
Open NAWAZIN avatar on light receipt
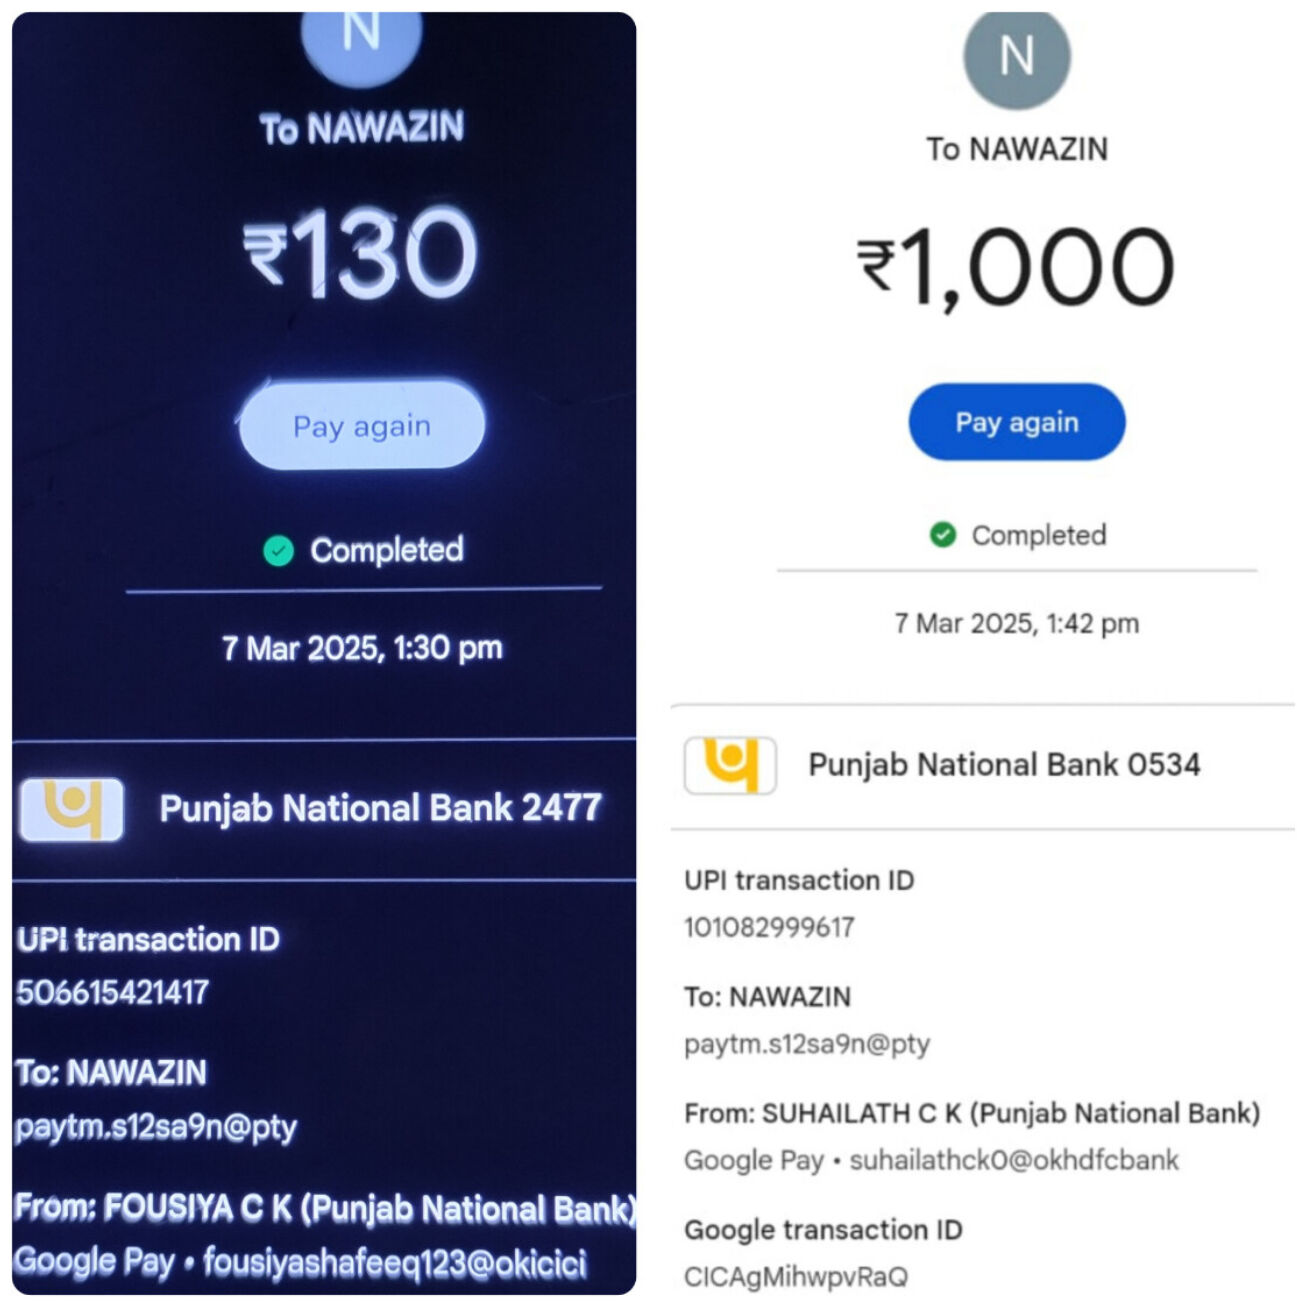click(1016, 56)
